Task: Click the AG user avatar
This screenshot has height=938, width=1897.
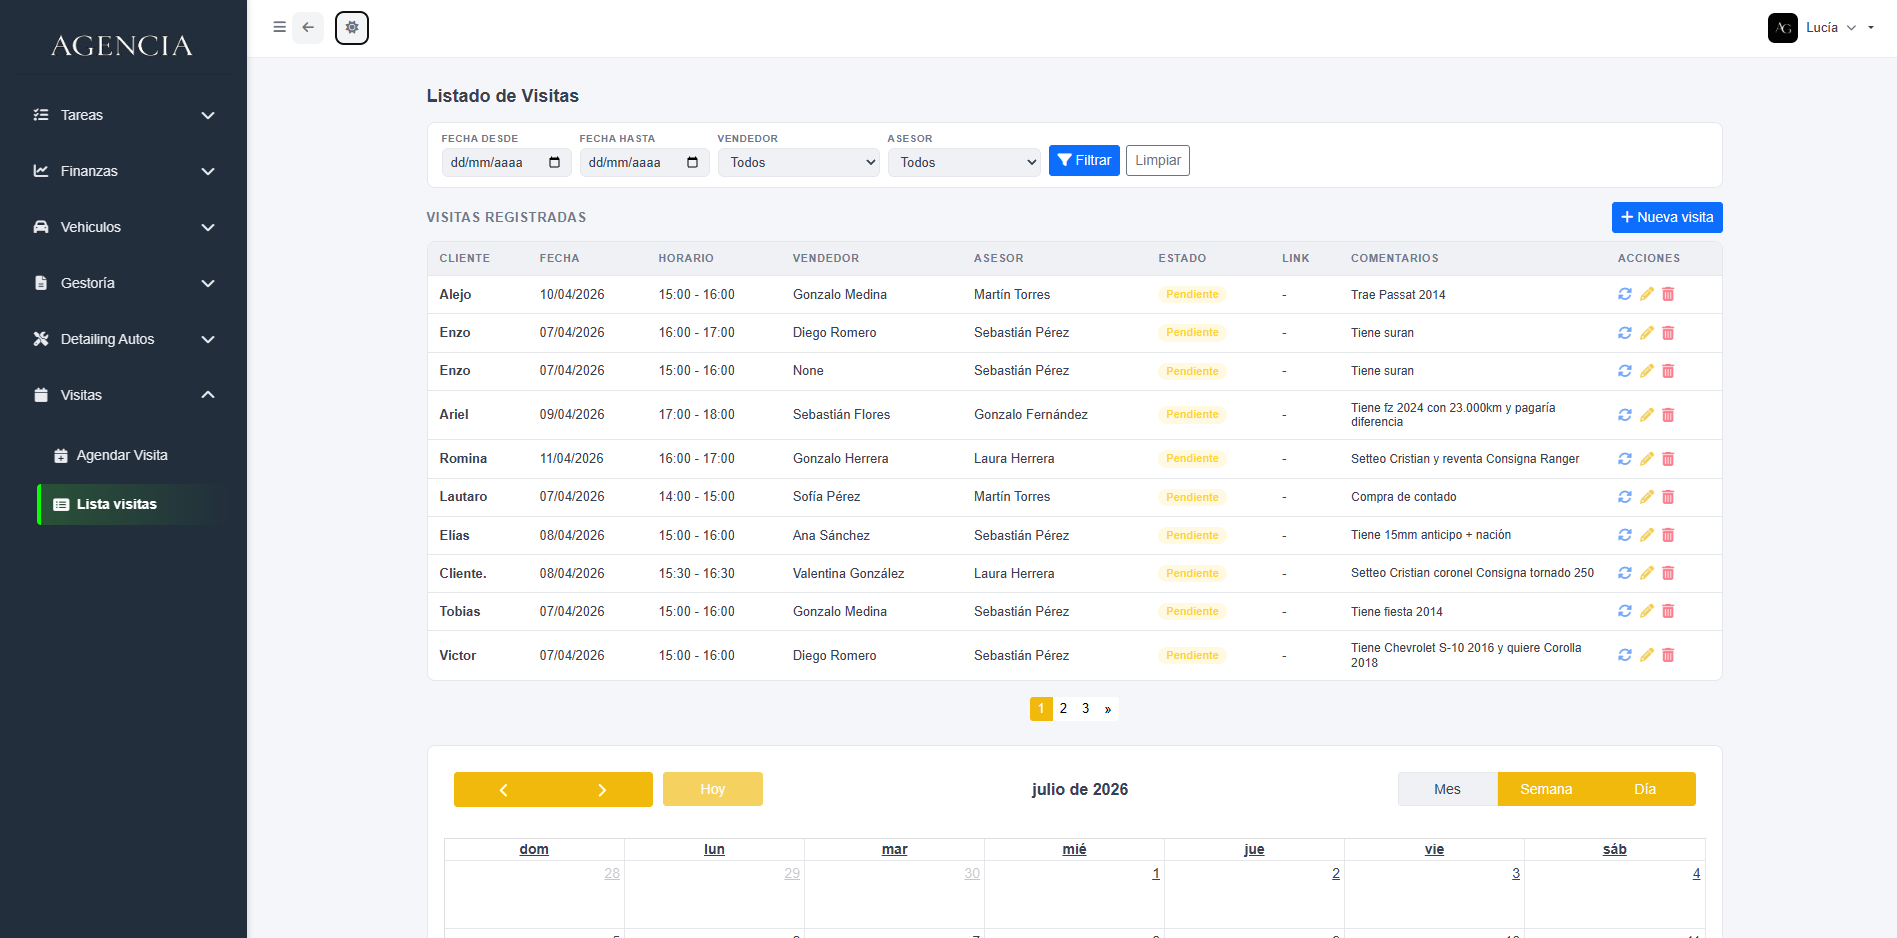Action: click(x=1783, y=28)
